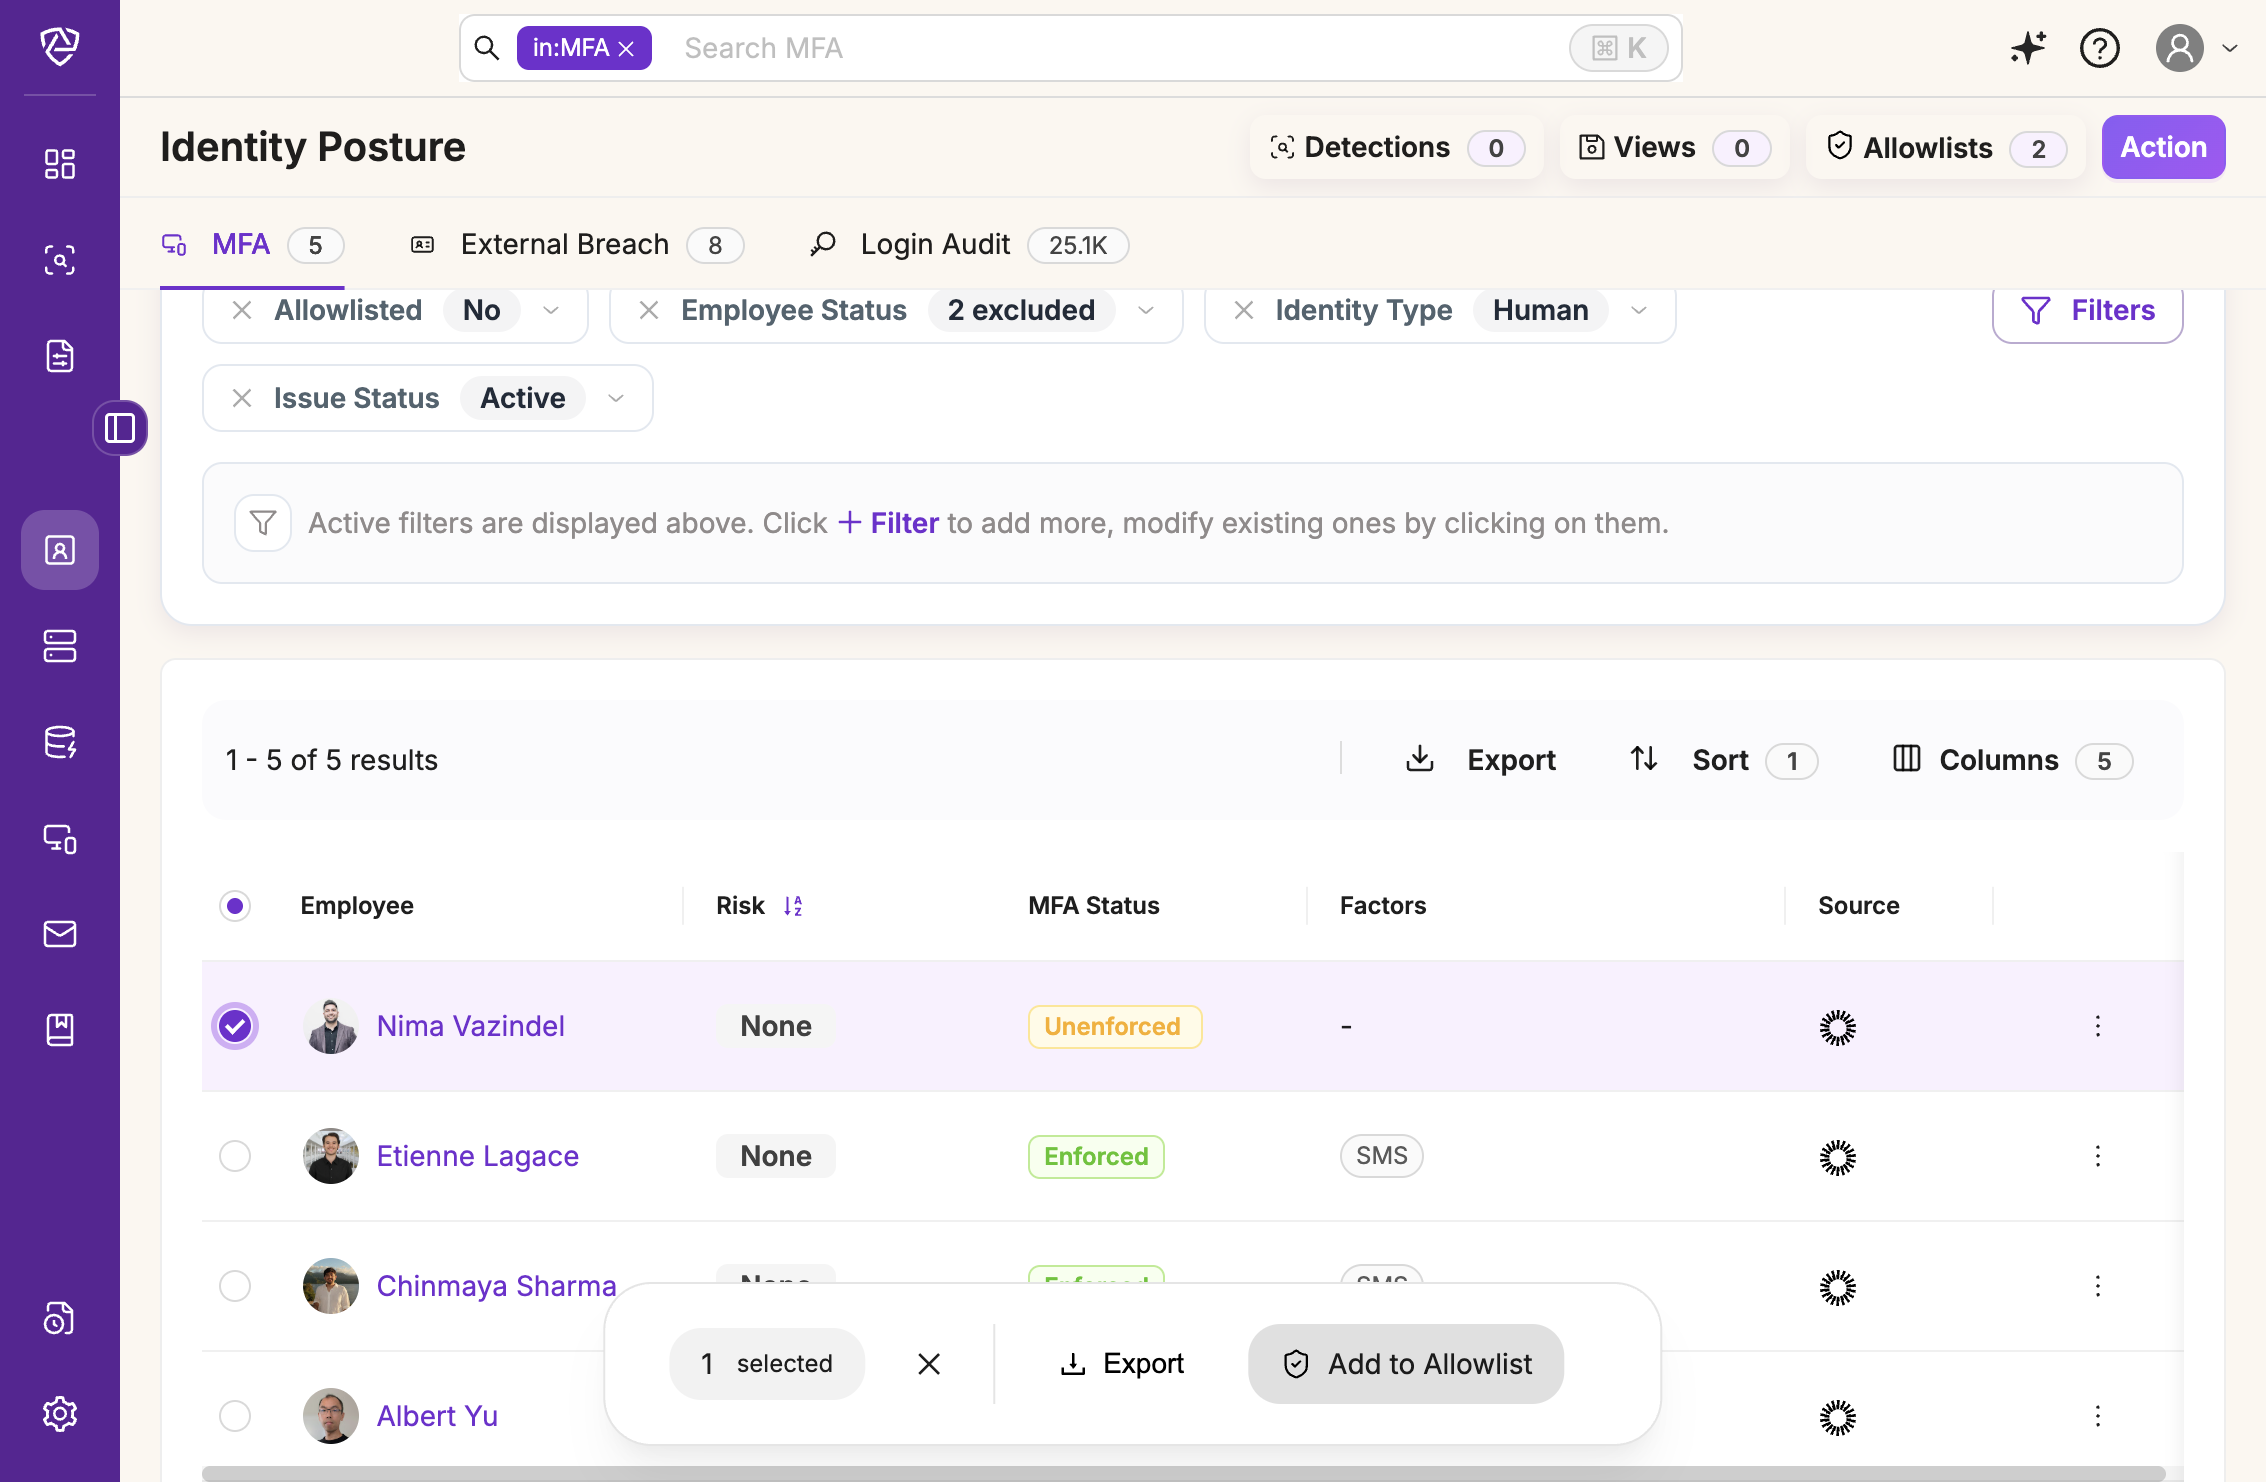Open row options for Nima Vazindel
This screenshot has height=1482, width=2266.
click(2097, 1026)
